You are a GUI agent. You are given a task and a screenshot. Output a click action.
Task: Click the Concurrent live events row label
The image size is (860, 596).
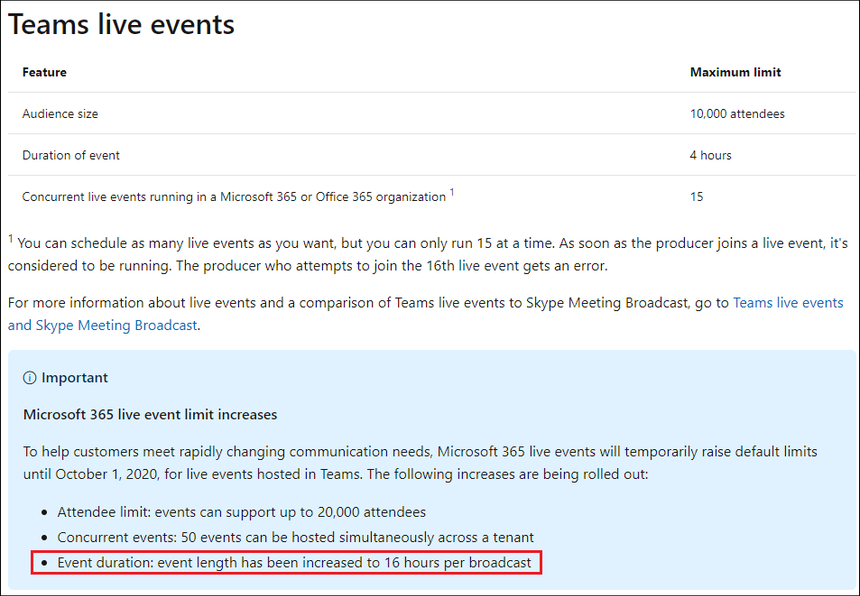pyautogui.click(x=233, y=197)
